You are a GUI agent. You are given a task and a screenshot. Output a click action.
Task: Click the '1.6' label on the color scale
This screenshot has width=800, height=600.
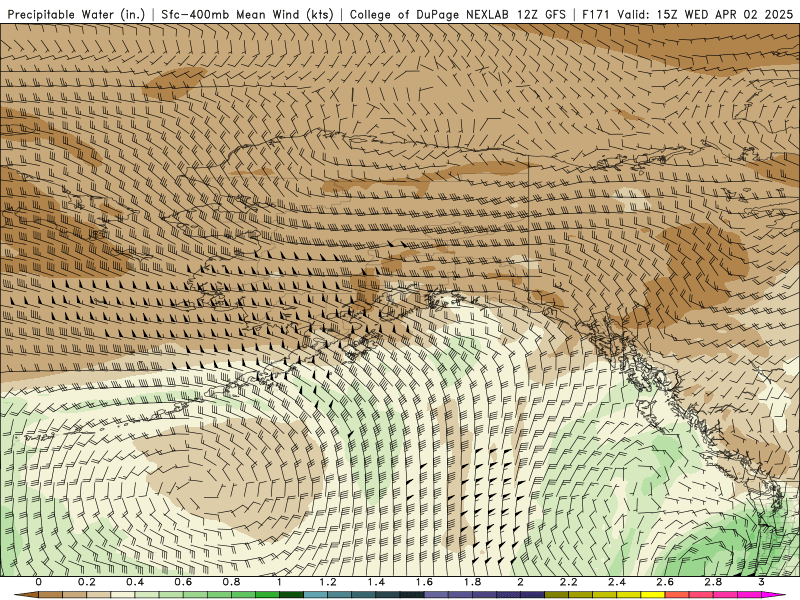click(424, 582)
